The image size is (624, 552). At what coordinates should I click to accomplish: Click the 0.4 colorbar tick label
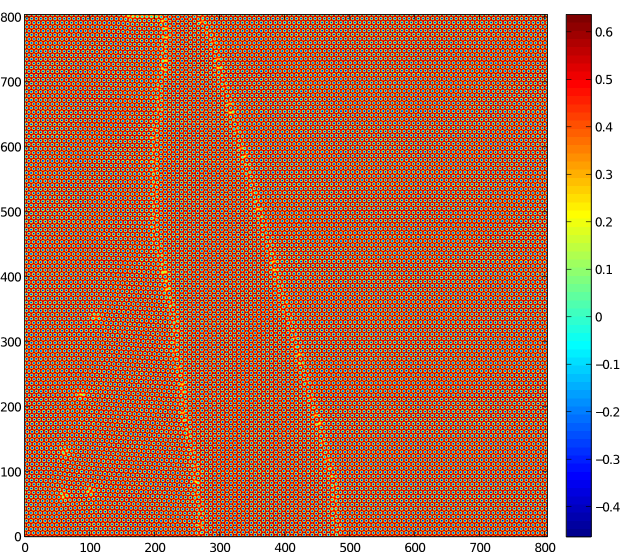click(604, 127)
